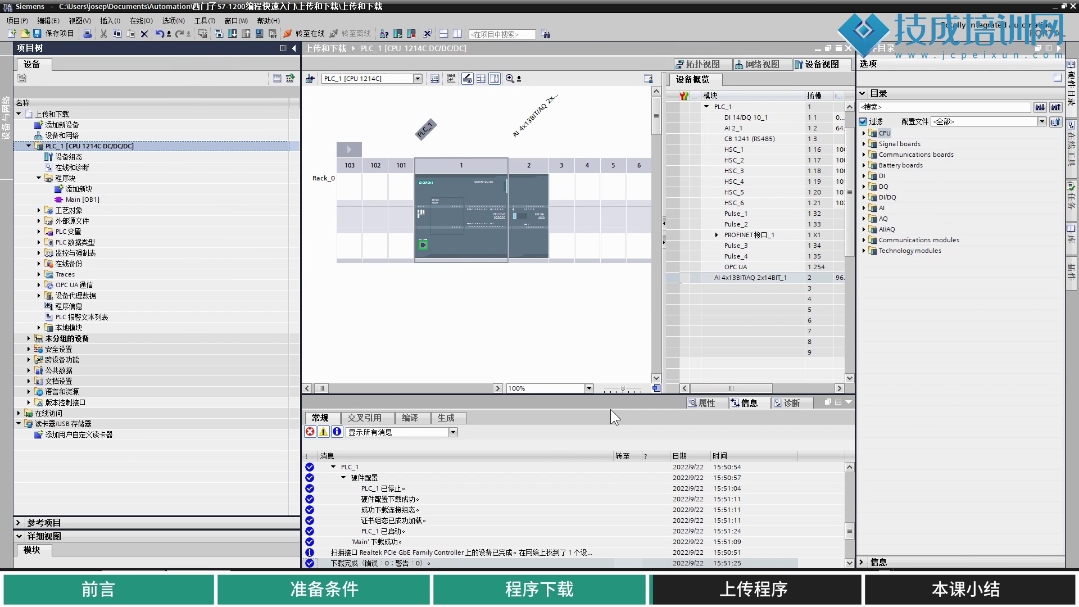Collapse the 详细视图 detail view section

(x=19, y=536)
